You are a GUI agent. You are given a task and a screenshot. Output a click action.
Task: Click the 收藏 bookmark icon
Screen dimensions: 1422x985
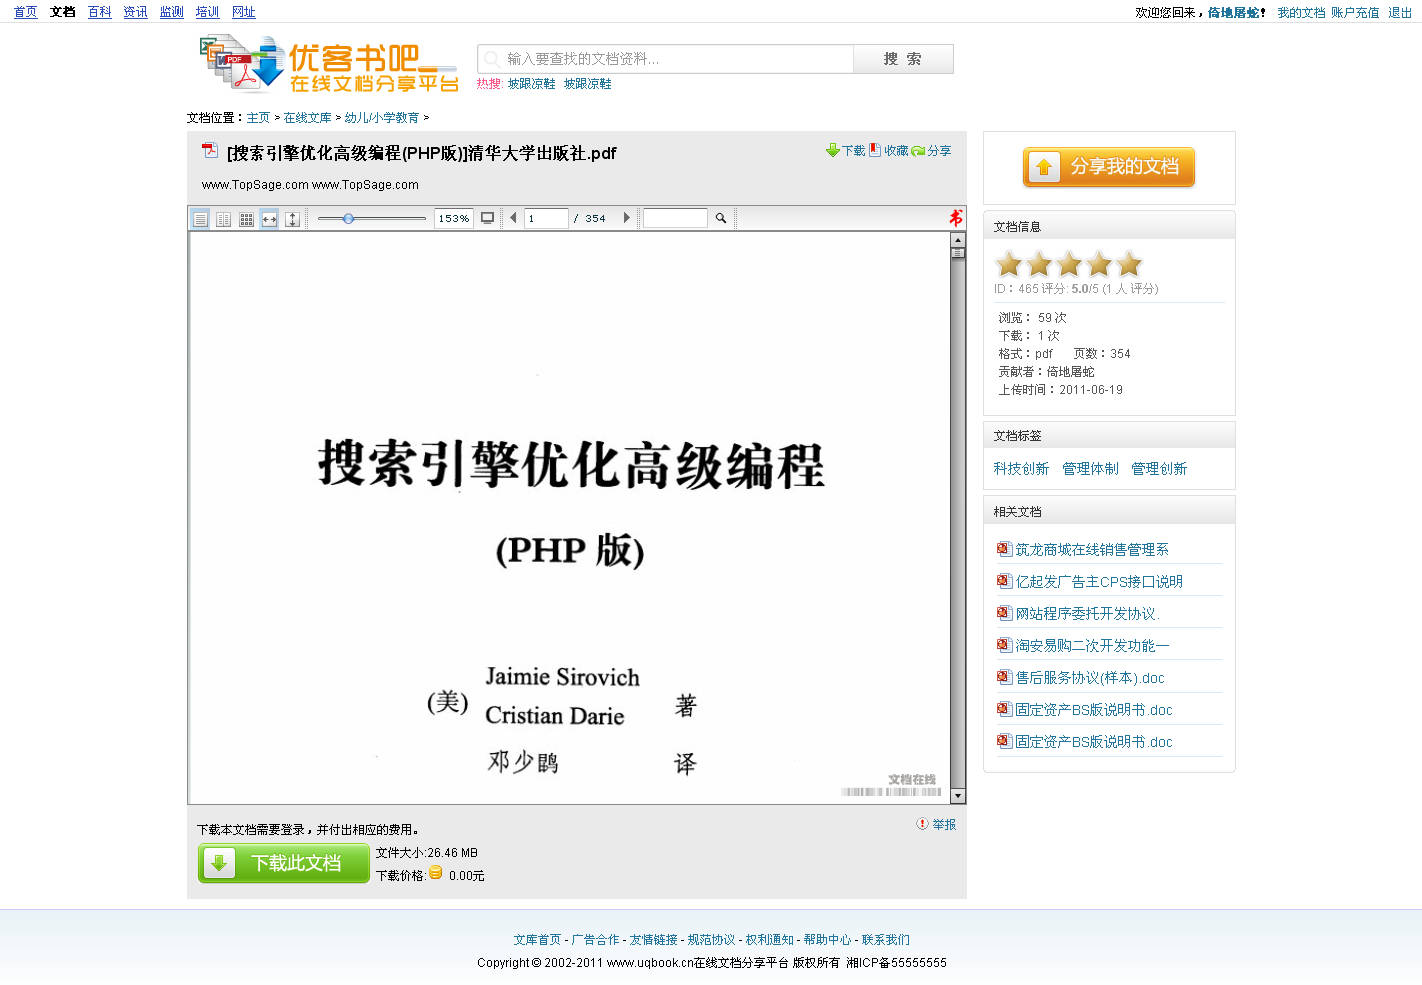(x=875, y=150)
